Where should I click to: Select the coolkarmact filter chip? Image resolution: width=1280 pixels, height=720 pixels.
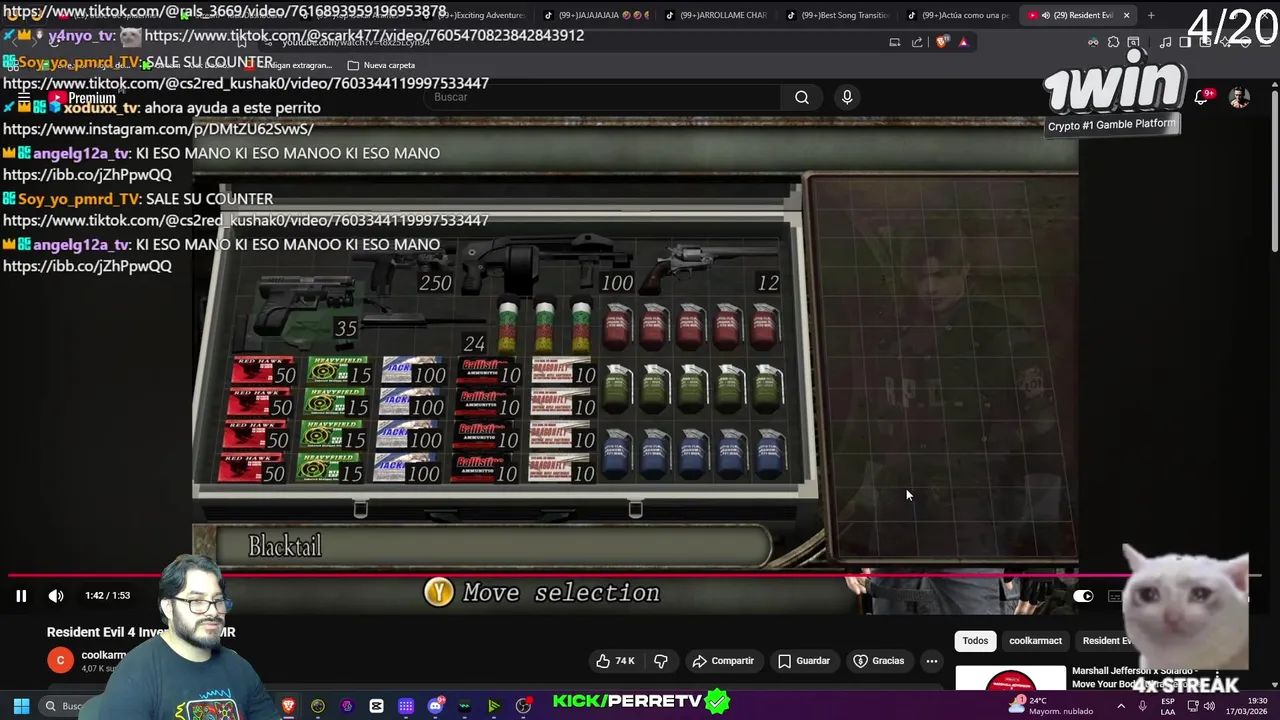[x=1035, y=641]
